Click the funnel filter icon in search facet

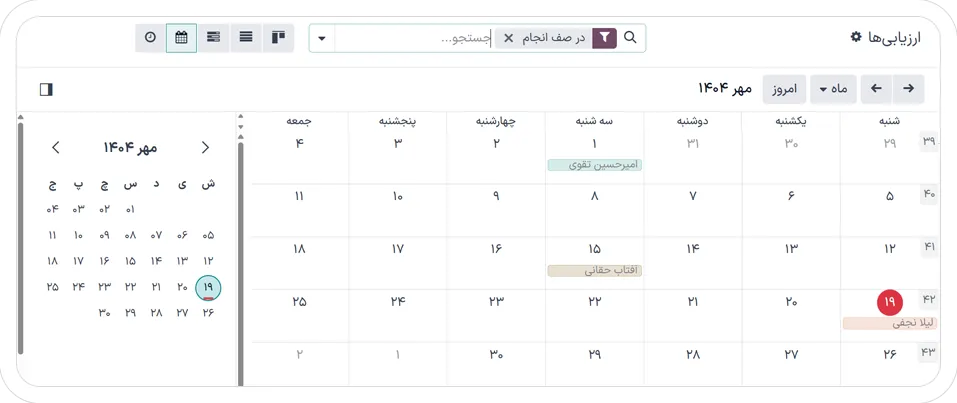[x=604, y=38]
